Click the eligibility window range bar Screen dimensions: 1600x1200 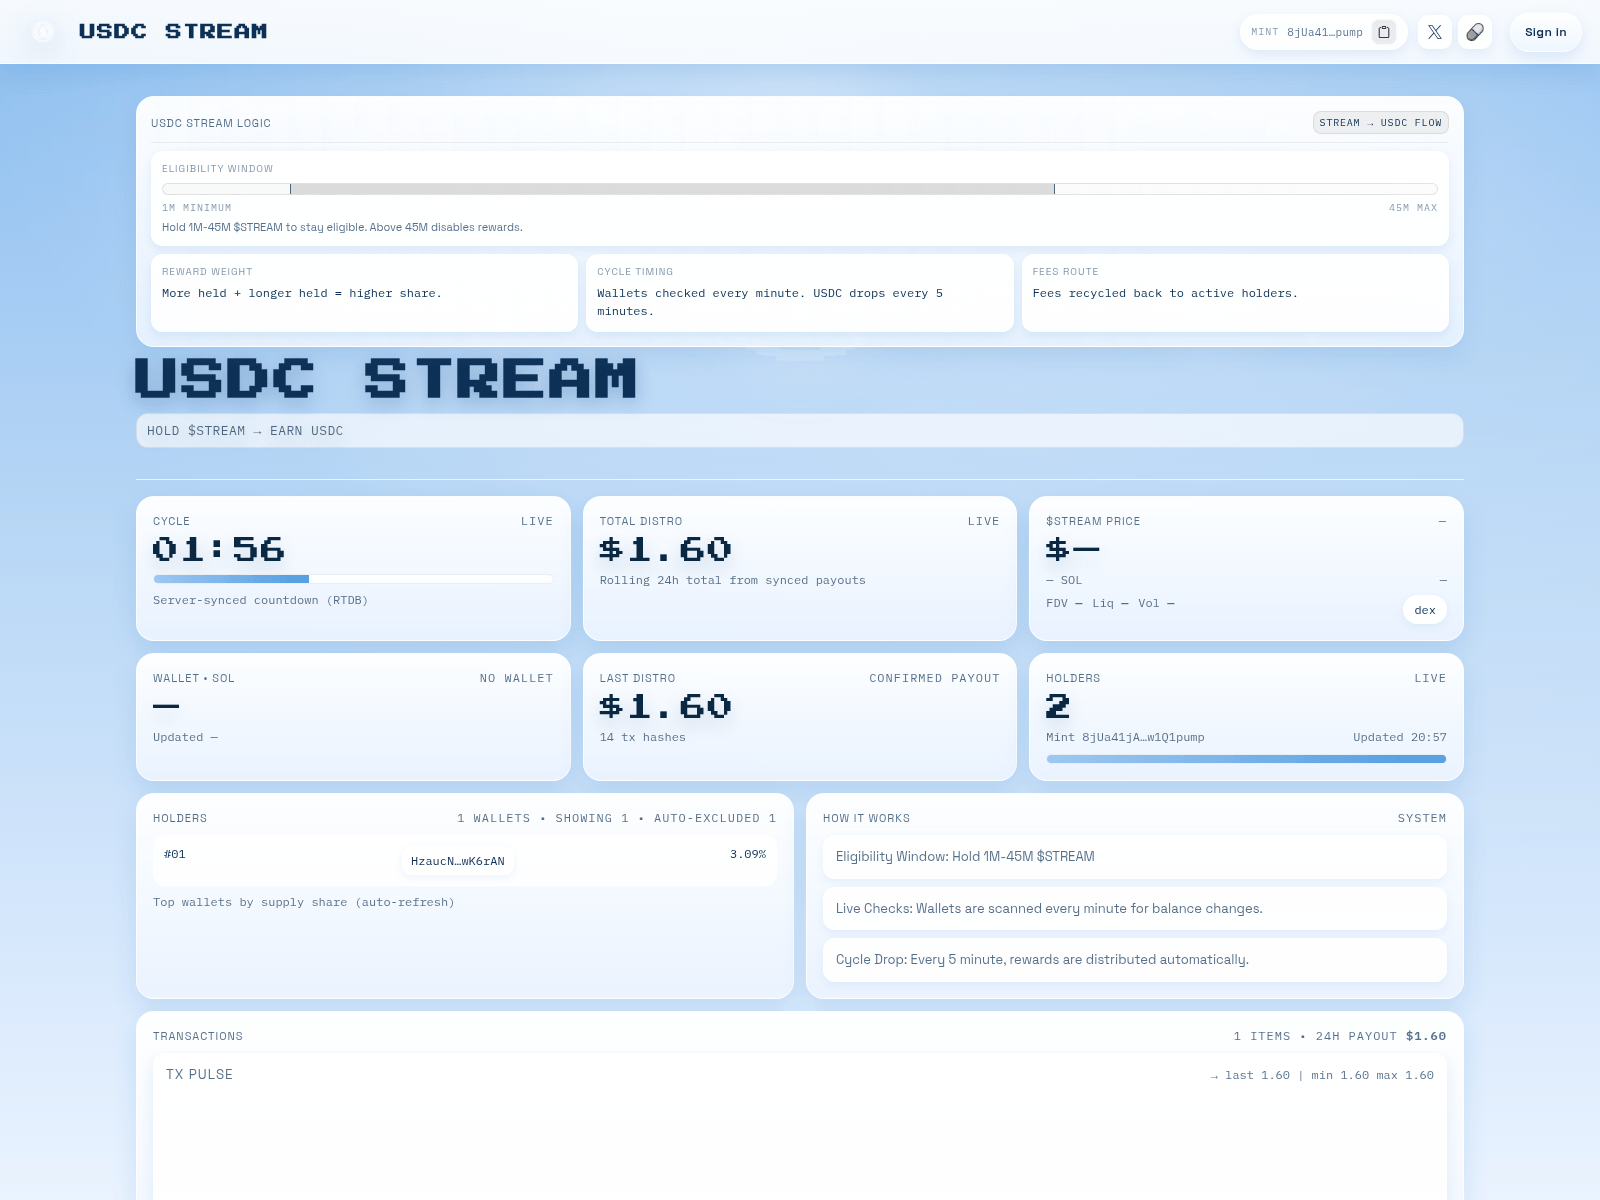pos(800,189)
